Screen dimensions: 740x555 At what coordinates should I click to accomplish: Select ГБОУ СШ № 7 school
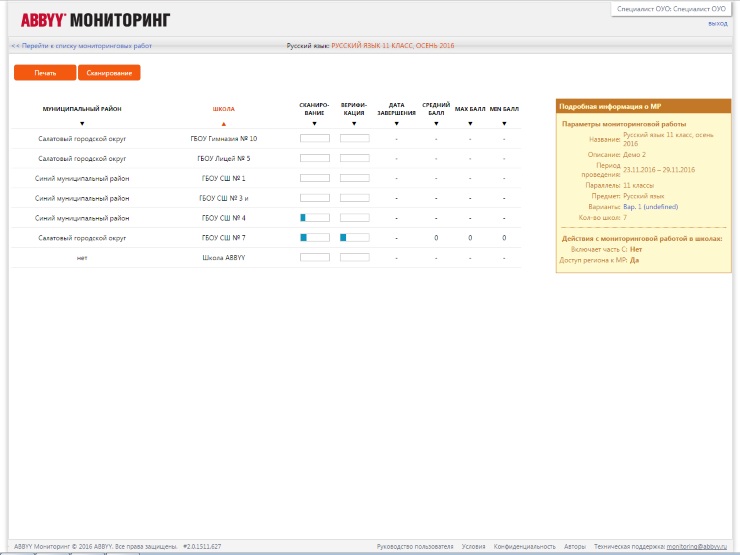point(224,238)
